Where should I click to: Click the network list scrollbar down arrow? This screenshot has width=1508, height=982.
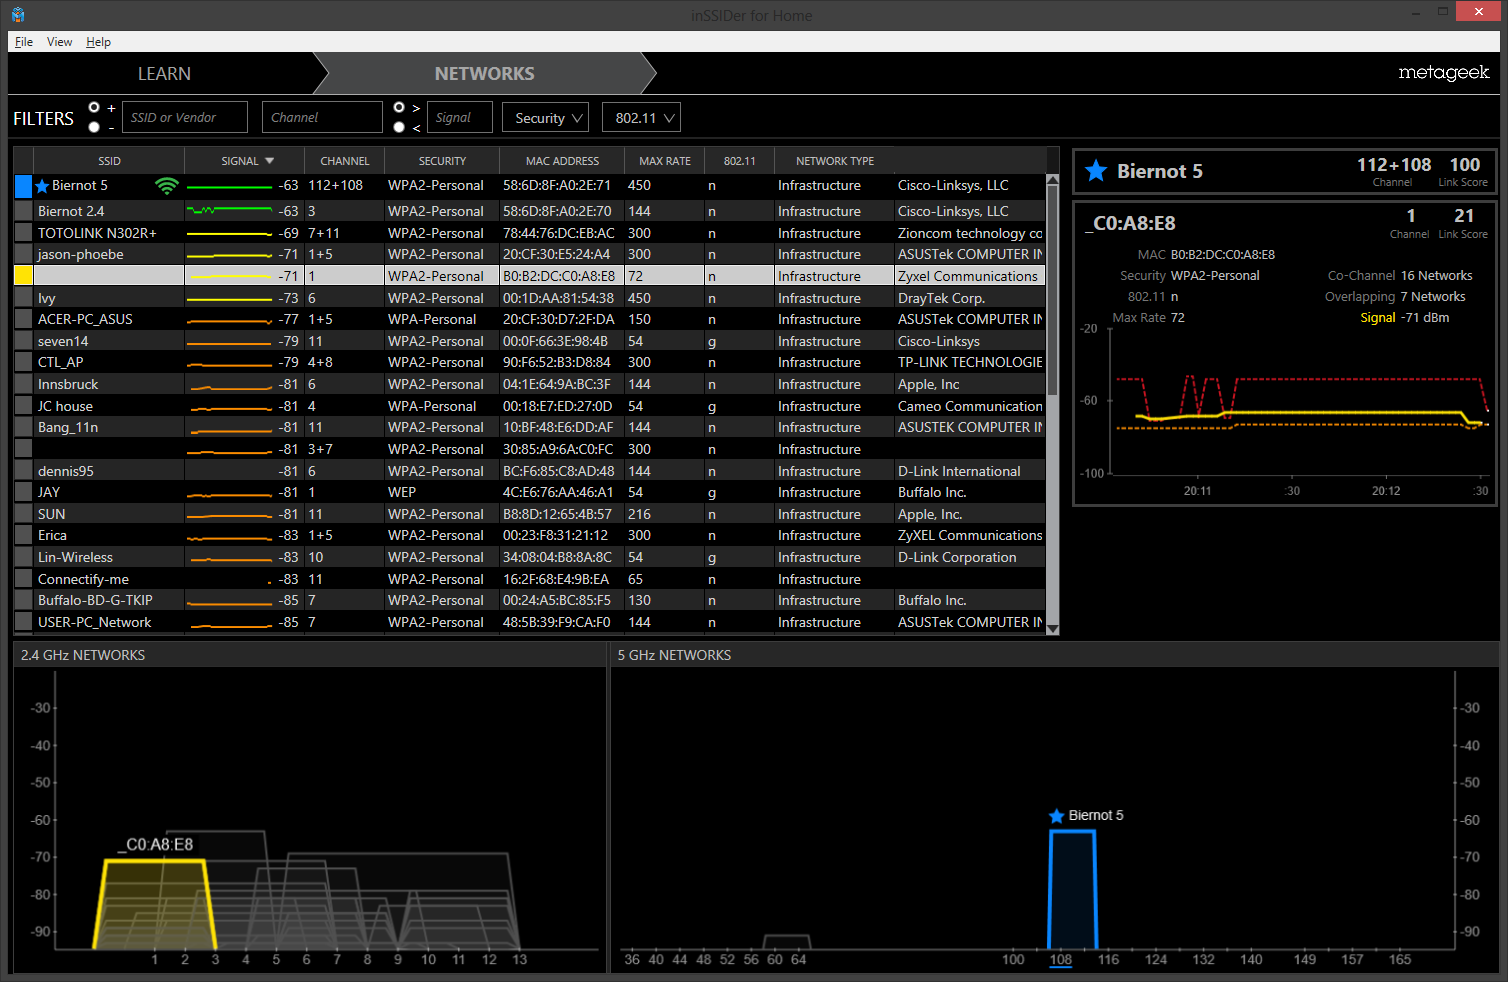tap(1052, 628)
